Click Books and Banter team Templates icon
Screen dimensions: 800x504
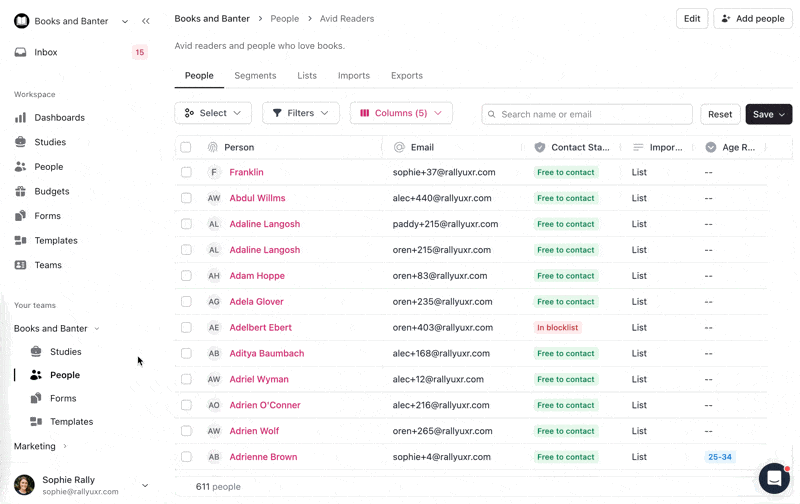pos(36,421)
